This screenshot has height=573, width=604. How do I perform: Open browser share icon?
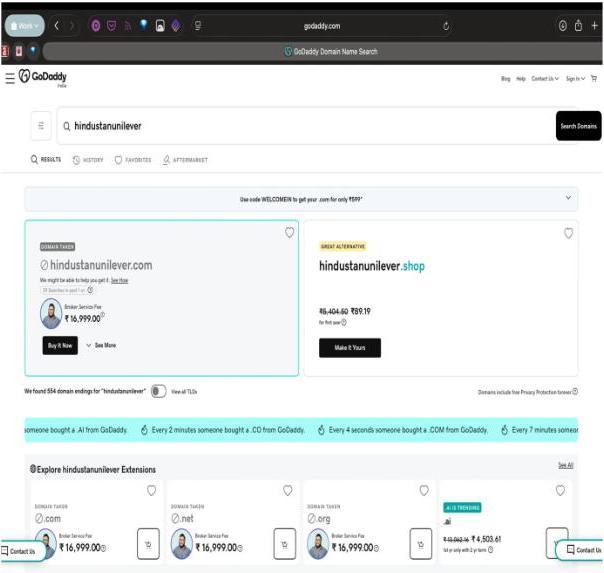(x=578, y=26)
